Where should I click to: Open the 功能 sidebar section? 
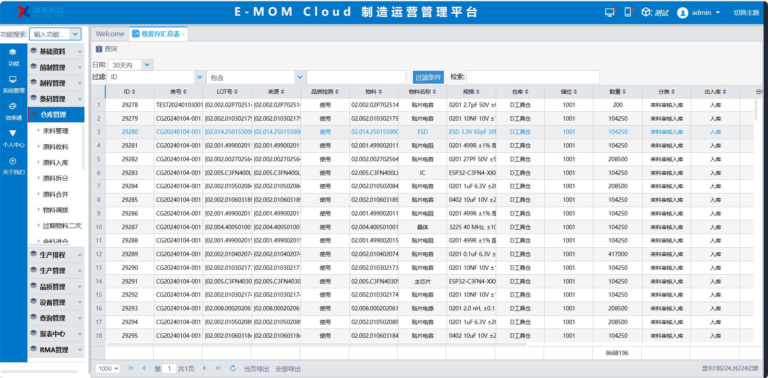(x=13, y=57)
